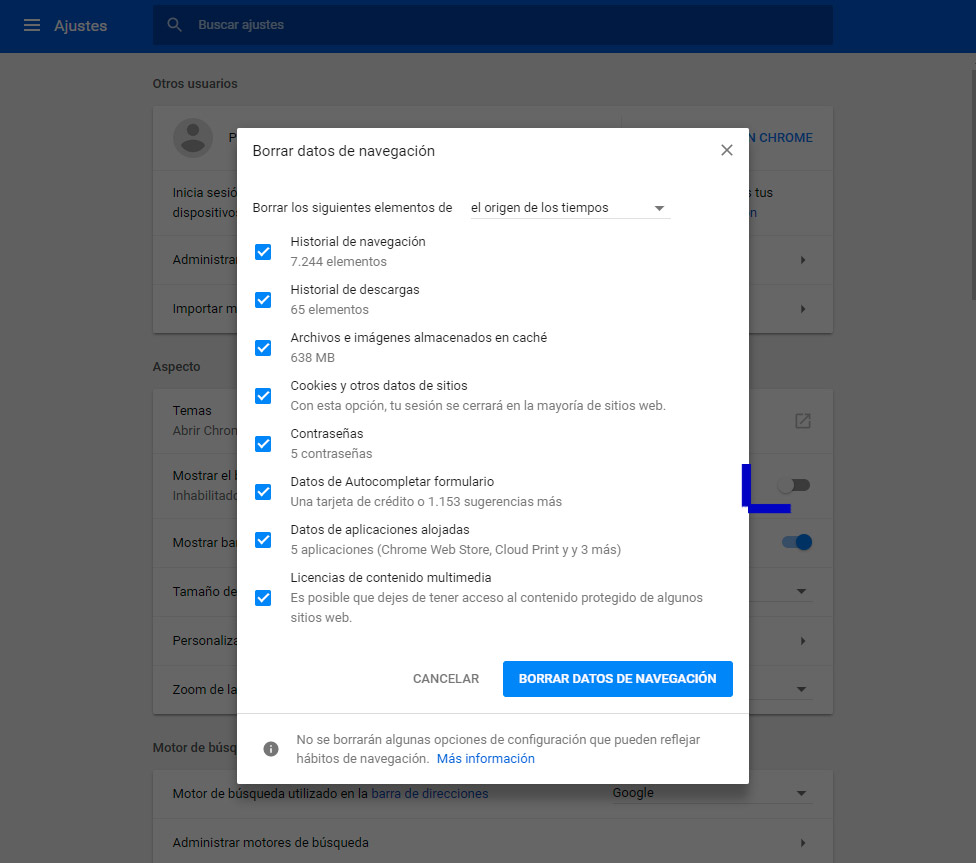Uncheck Datos de aplicaciones alojadas
Screen dimensions: 976x863
pos(263,539)
